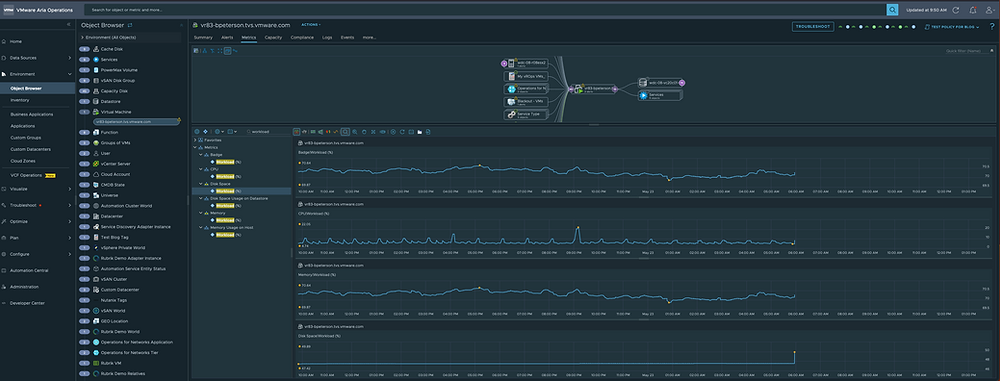Viewport: 1000px width, 381px height.
Task: Refresh data using the top refresh icon
Action: 955,10
